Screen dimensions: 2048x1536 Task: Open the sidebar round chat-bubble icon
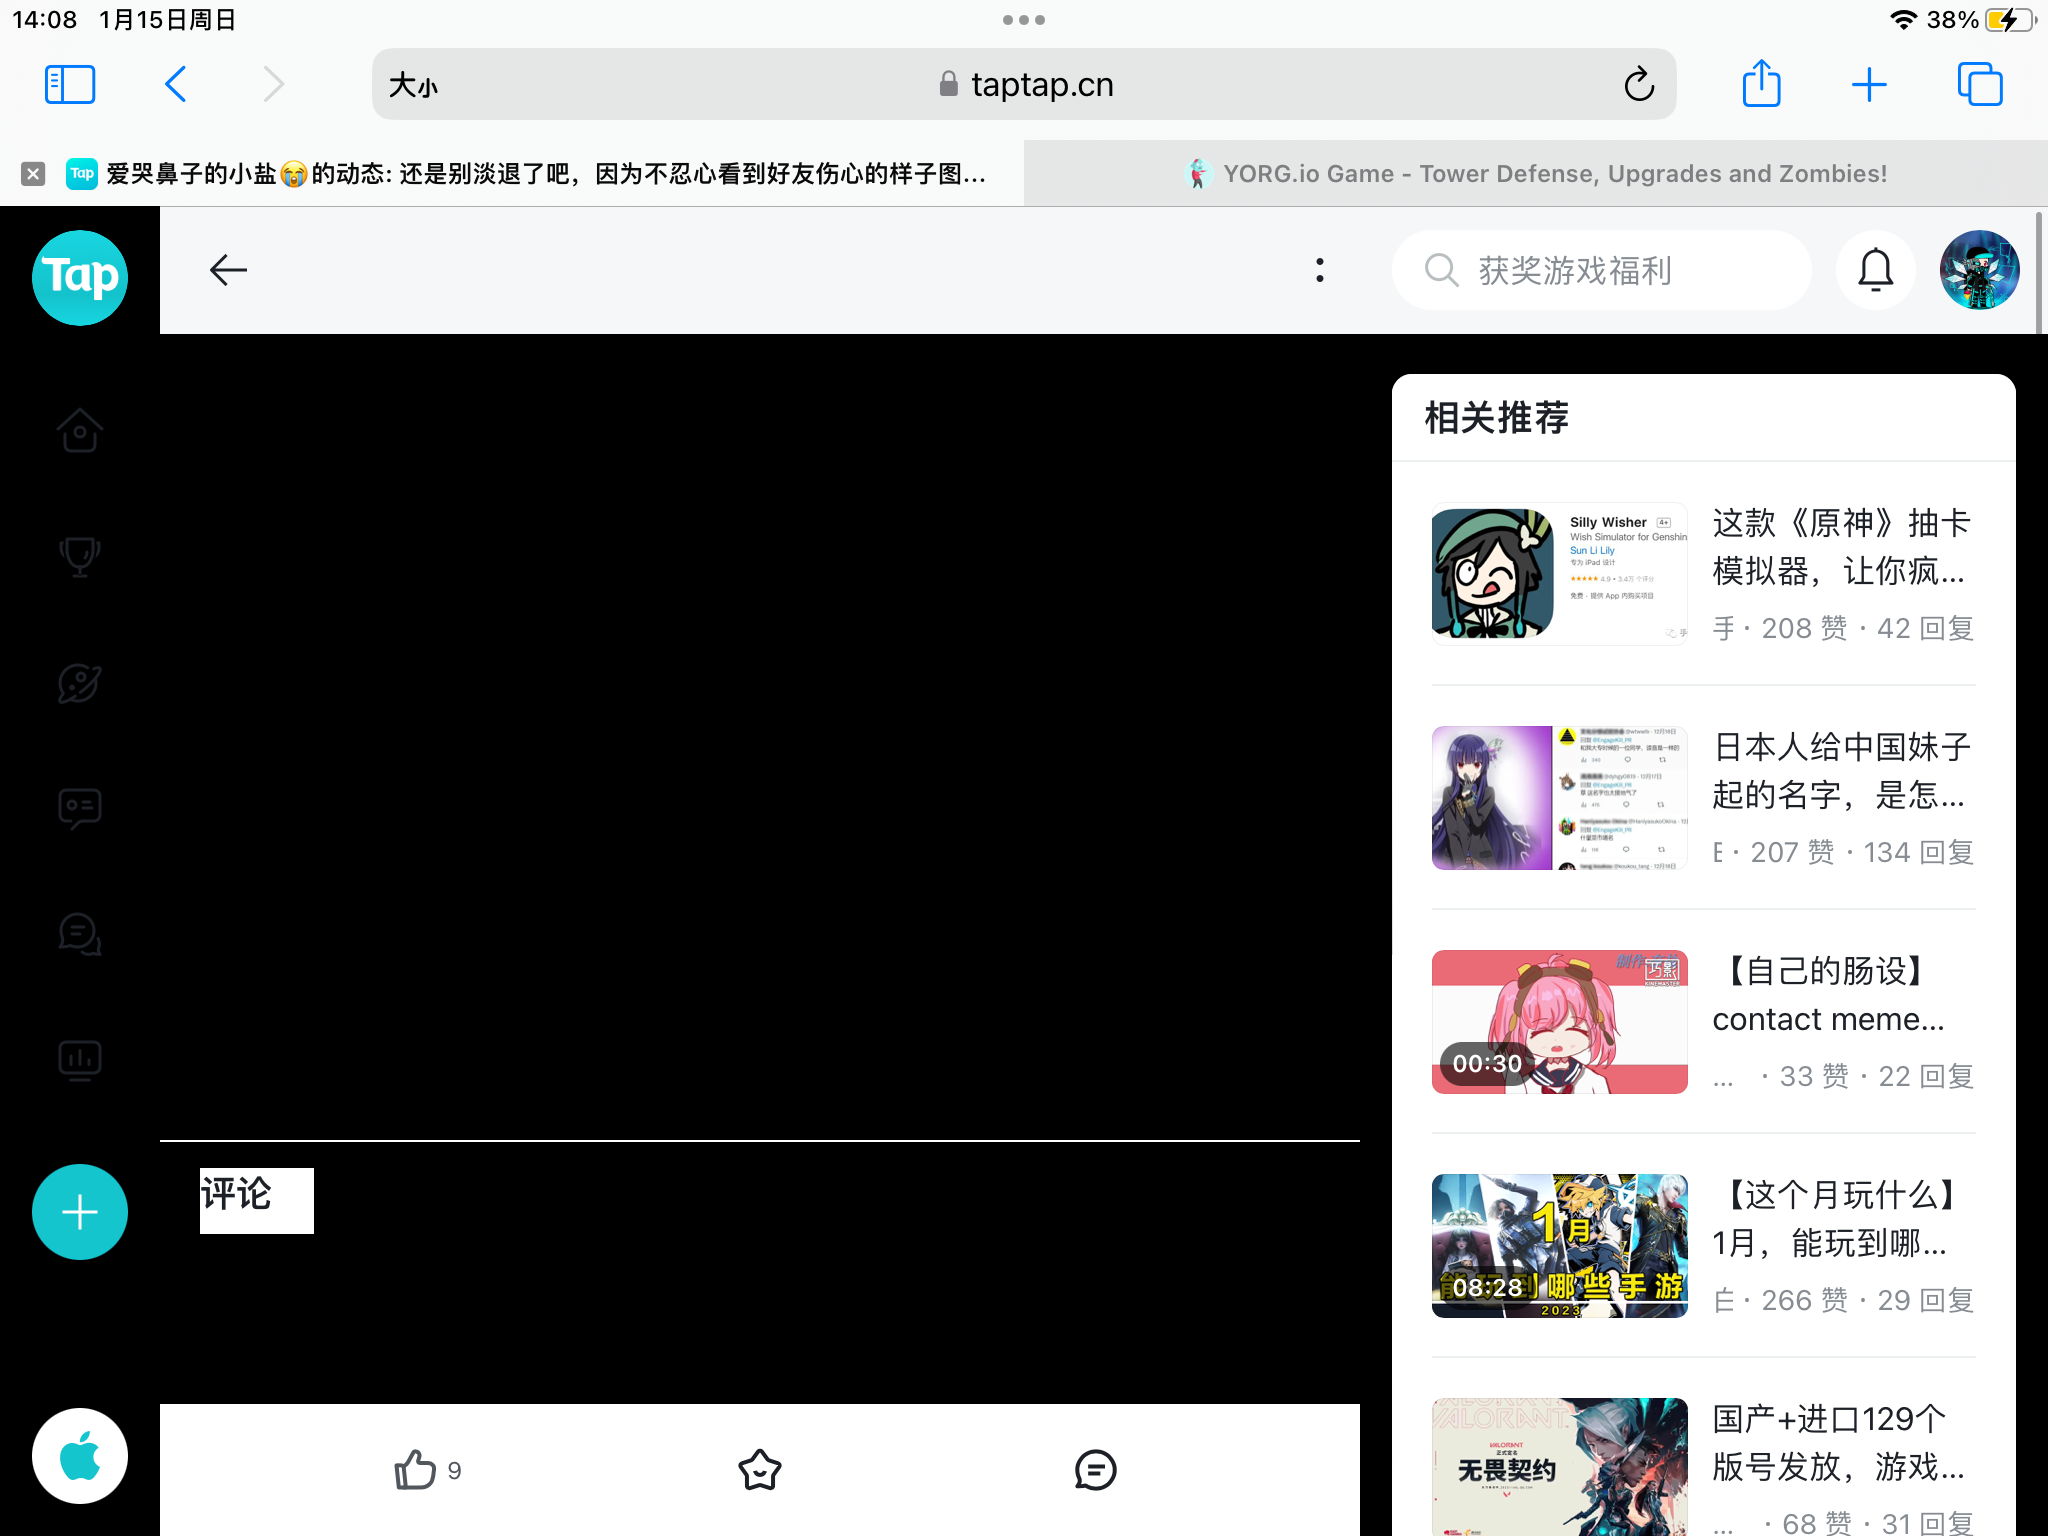(80, 934)
